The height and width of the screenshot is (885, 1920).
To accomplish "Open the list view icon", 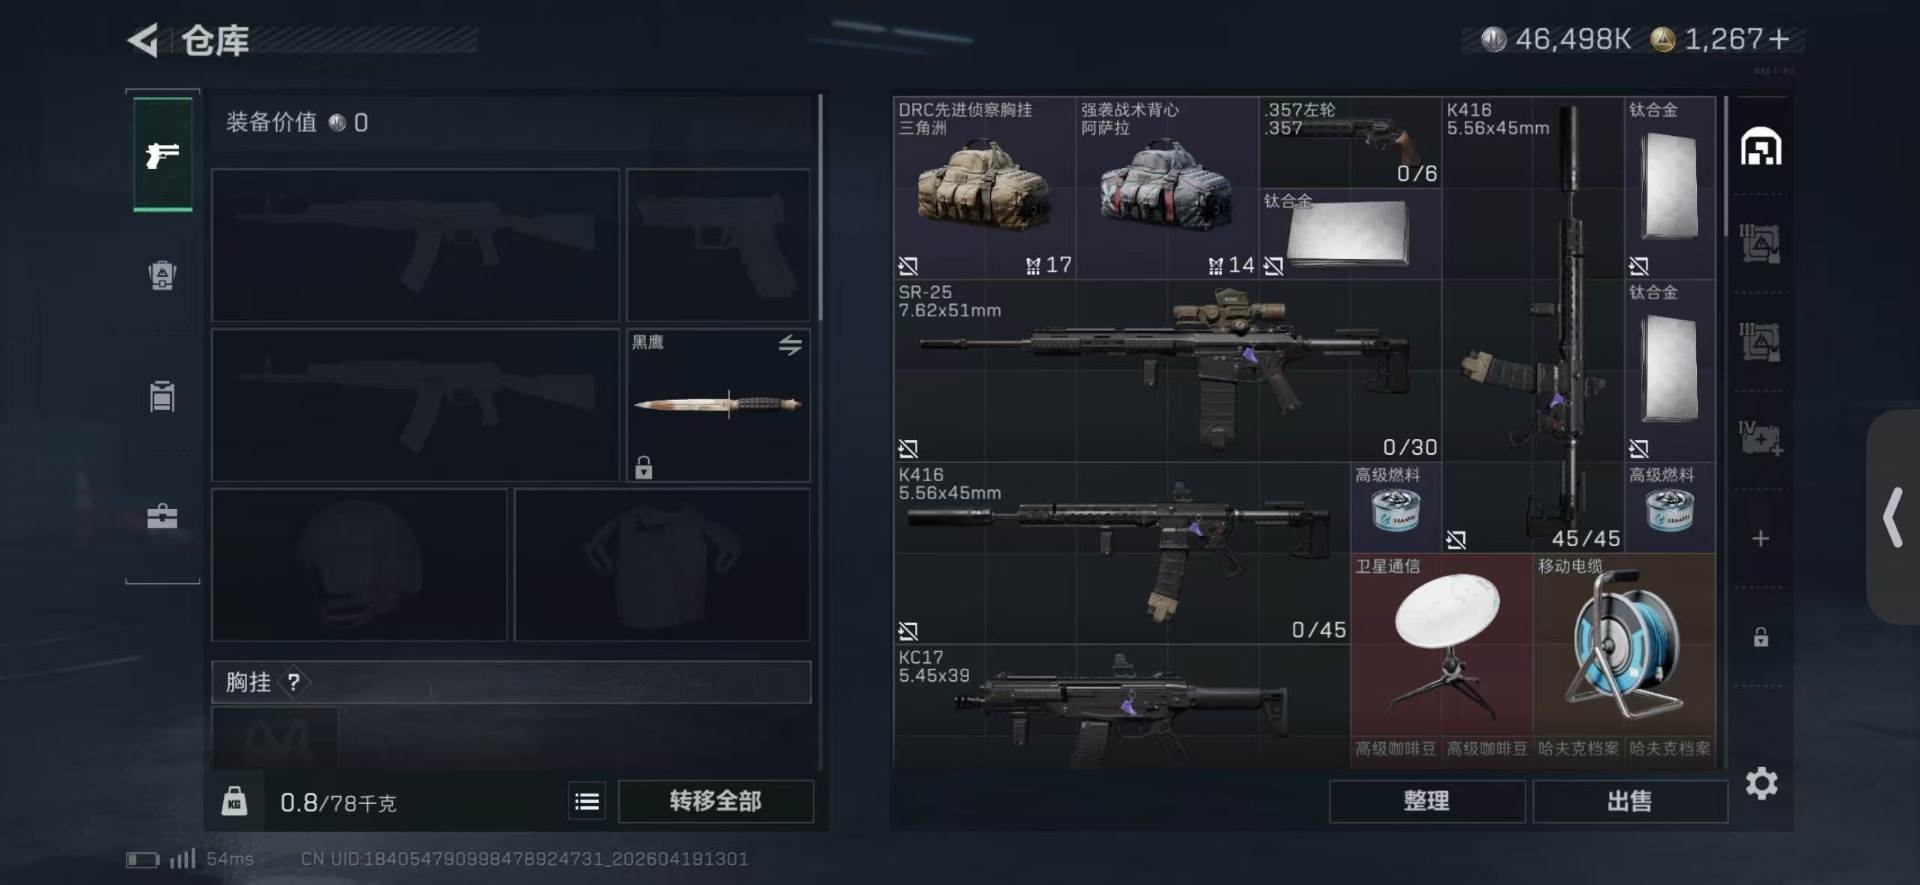I will pyautogui.click(x=587, y=801).
